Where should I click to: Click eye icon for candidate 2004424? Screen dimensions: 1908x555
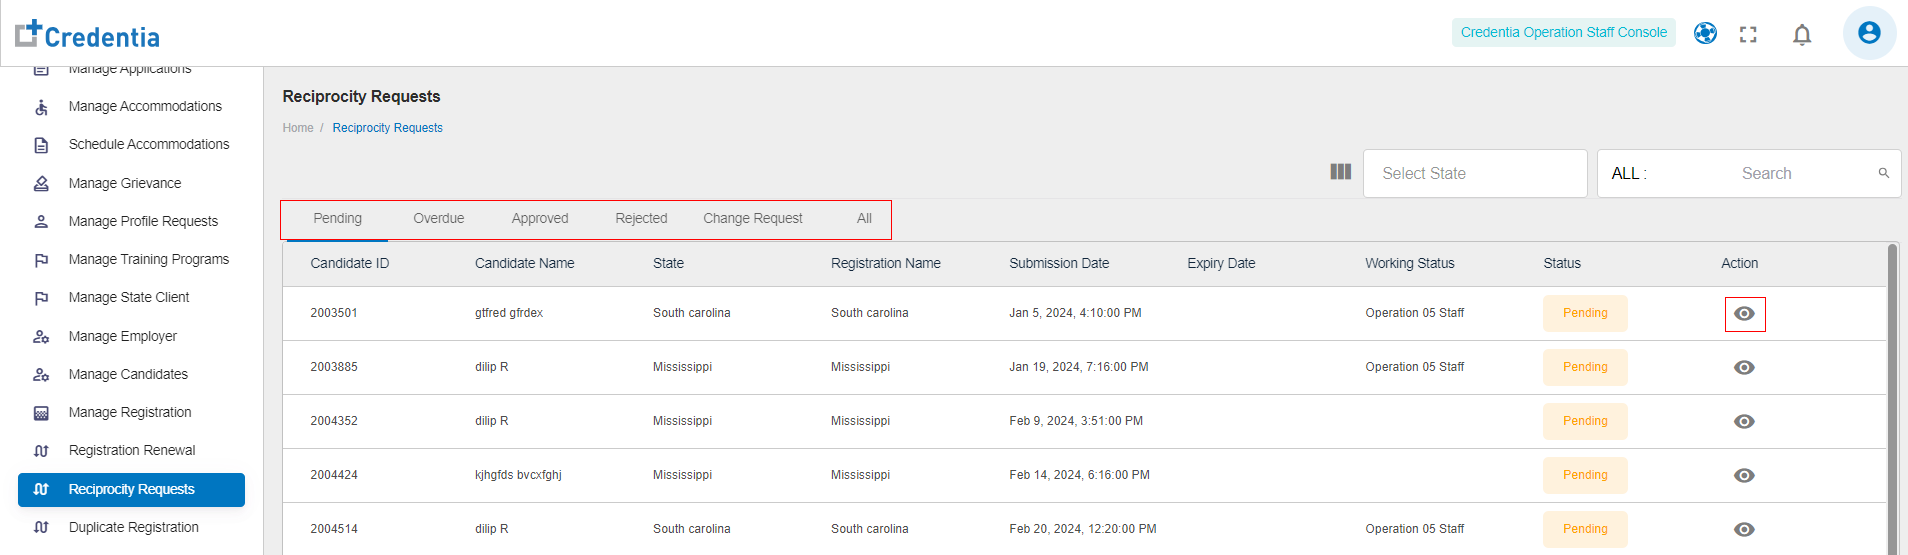(x=1744, y=476)
